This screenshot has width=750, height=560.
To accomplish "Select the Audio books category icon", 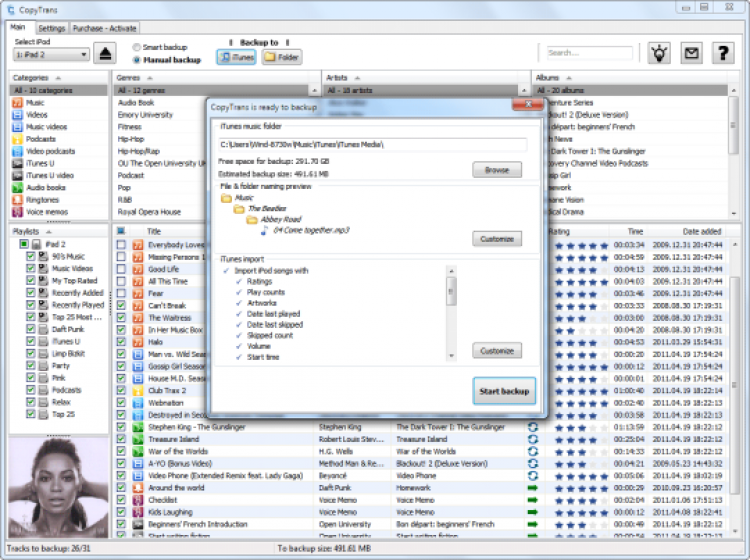I will (x=17, y=187).
